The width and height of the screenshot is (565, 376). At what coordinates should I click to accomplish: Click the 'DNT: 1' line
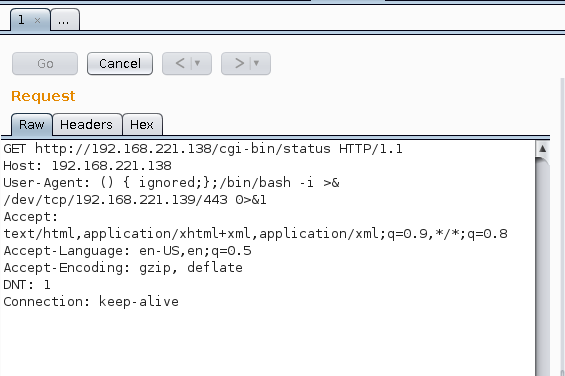[27, 285]
